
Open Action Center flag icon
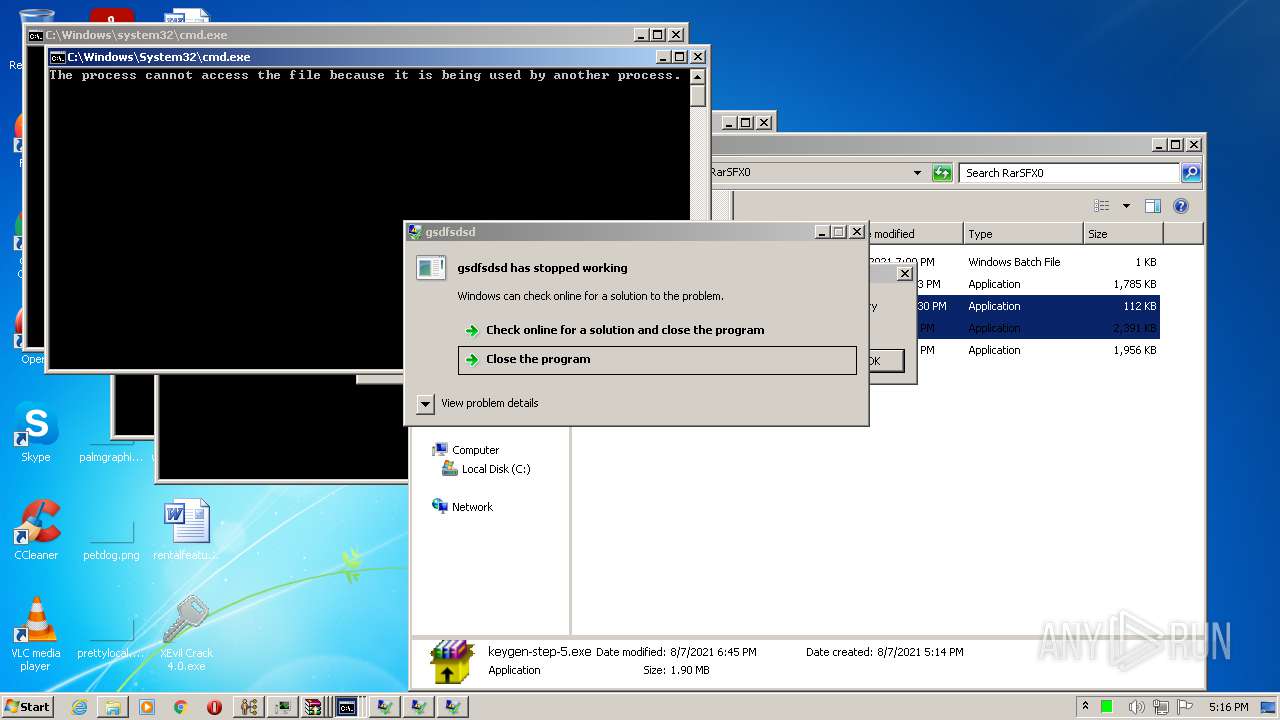1185,707
